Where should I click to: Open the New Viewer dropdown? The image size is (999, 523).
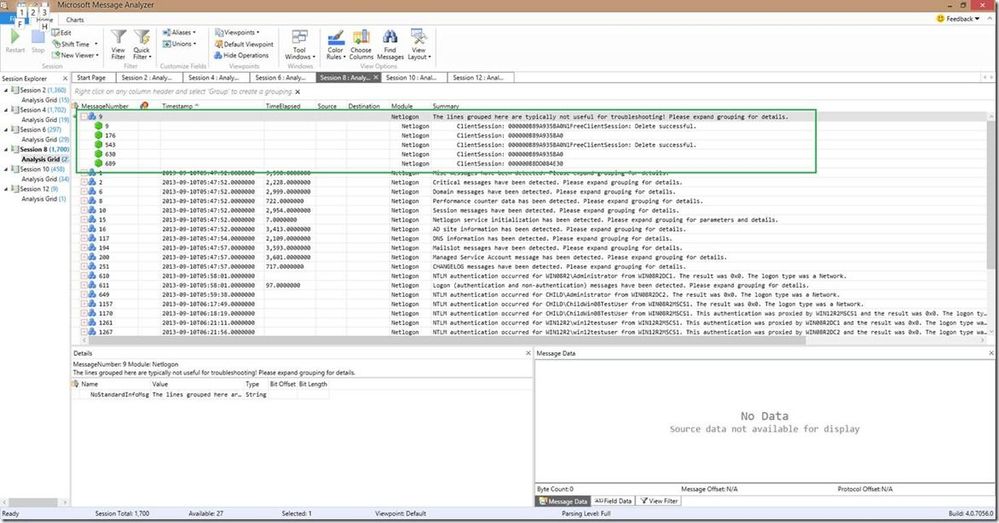point(75,55)
